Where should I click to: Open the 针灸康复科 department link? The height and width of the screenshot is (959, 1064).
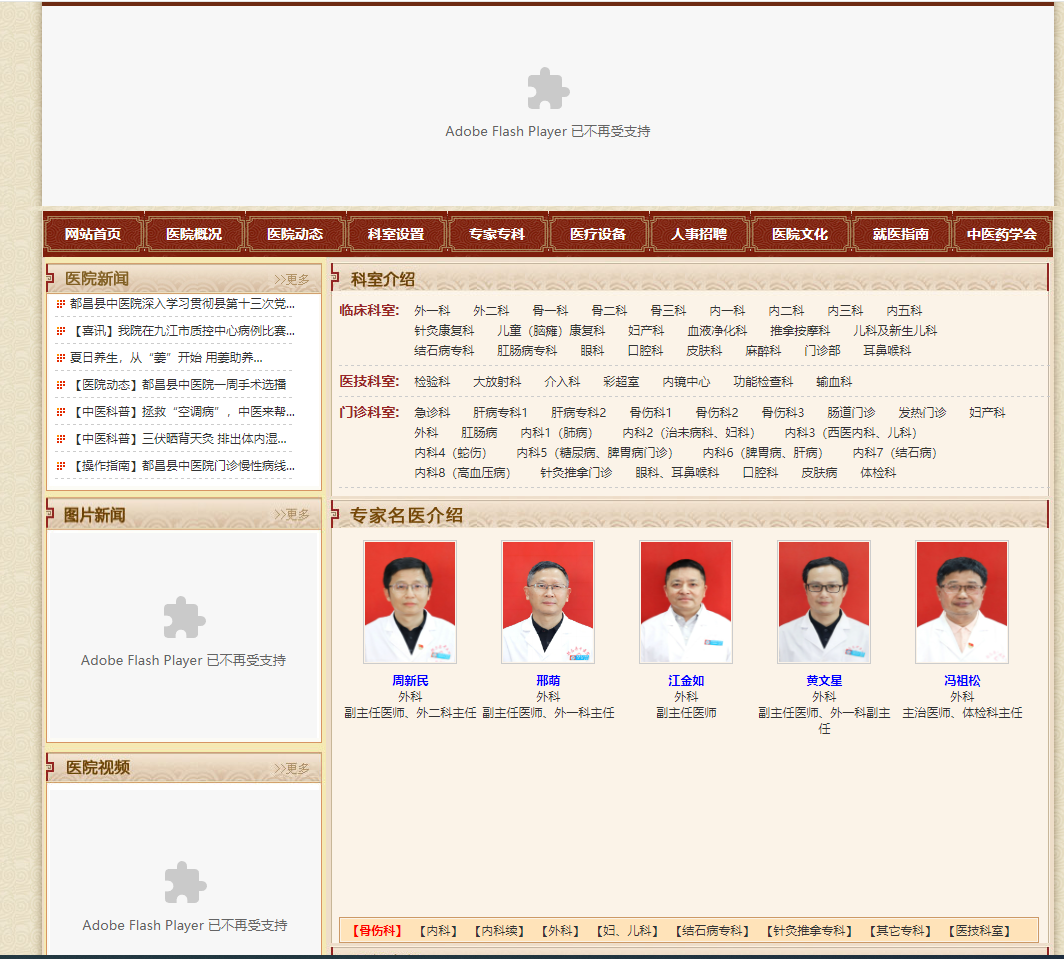(444, 331)
